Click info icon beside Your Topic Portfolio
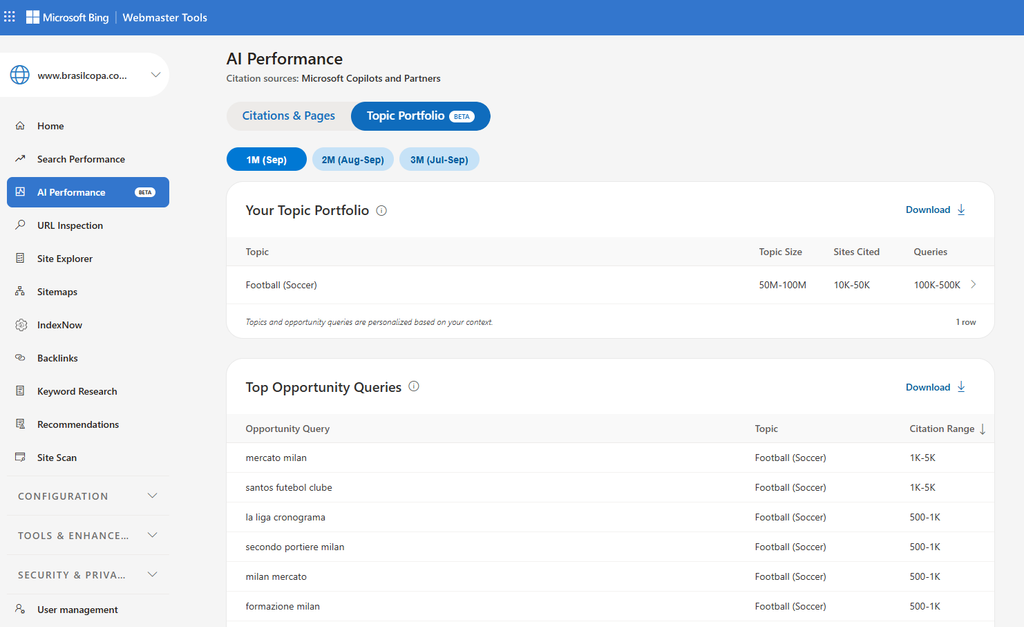1024x627 pixels. [x=381, y=210]
